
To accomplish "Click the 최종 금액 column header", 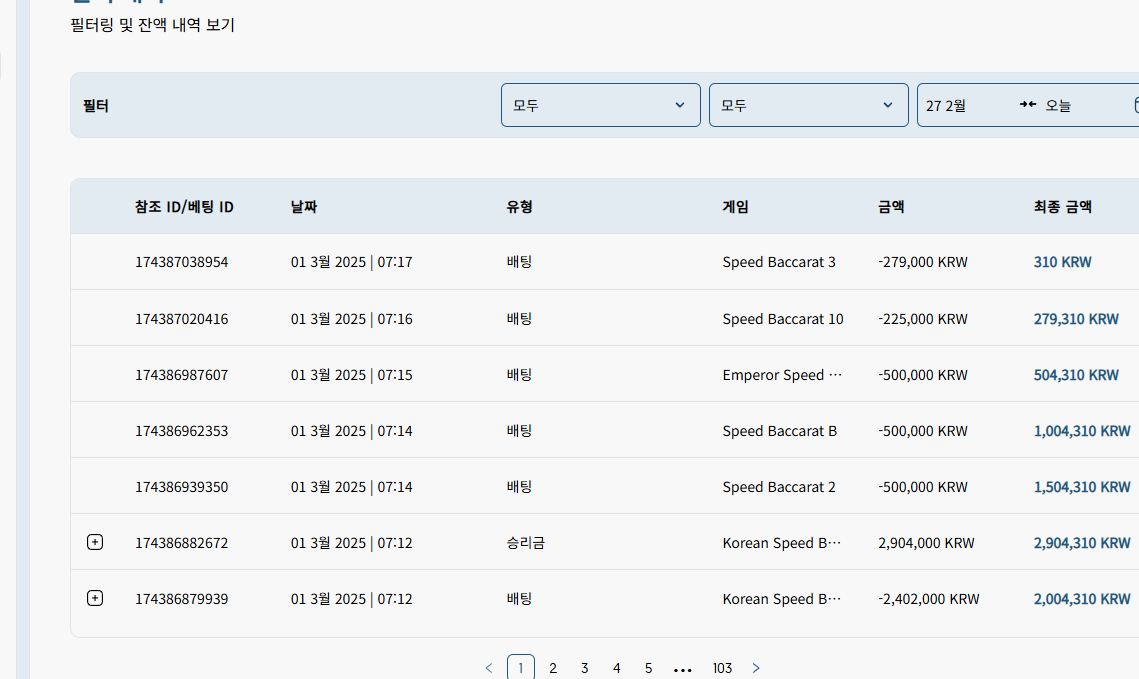I will (x=1063, y=207).
